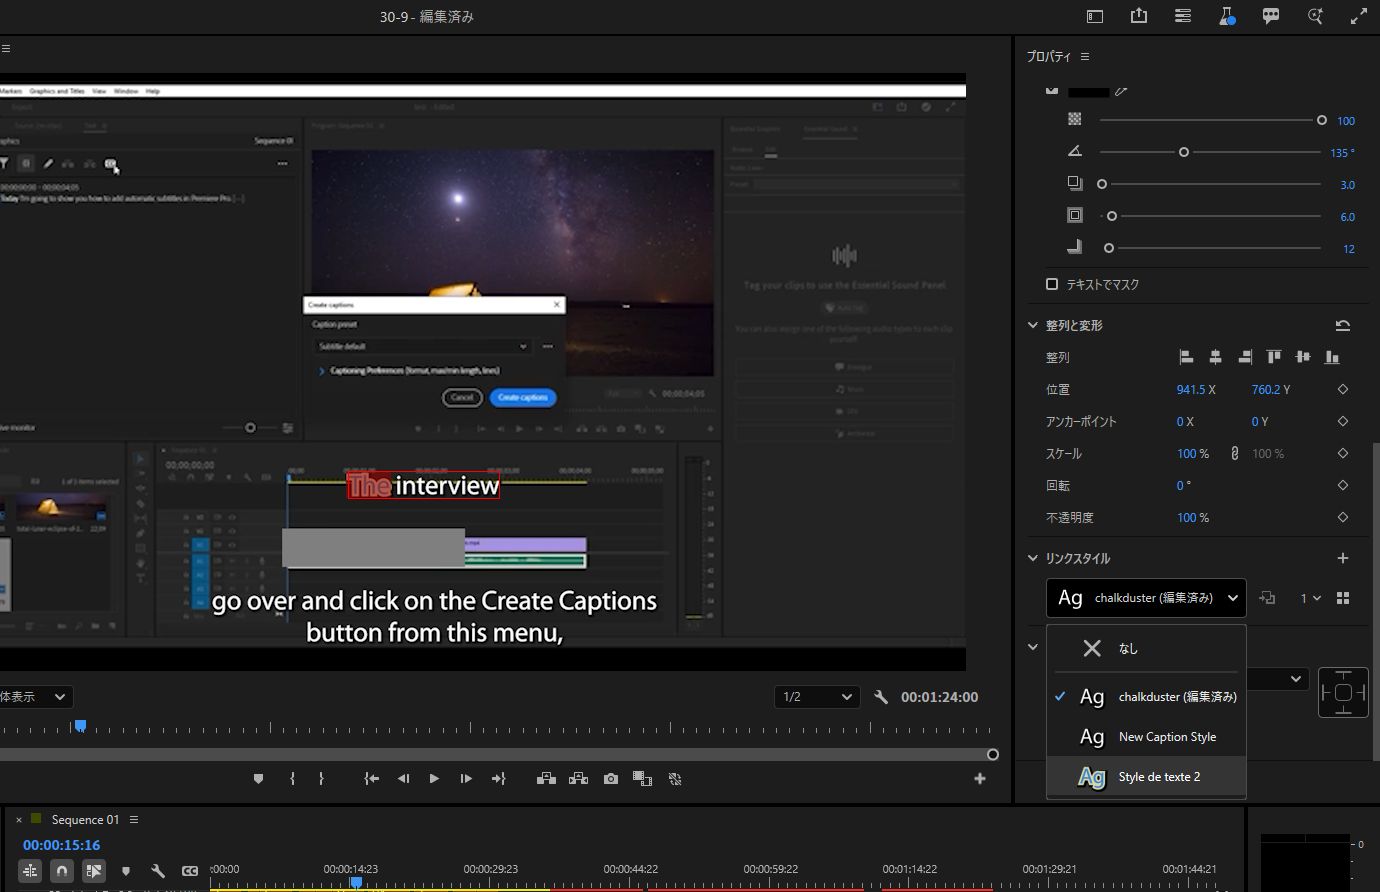
Task: Collapse the 整列と変形 section
Action: coord(1033,325)
